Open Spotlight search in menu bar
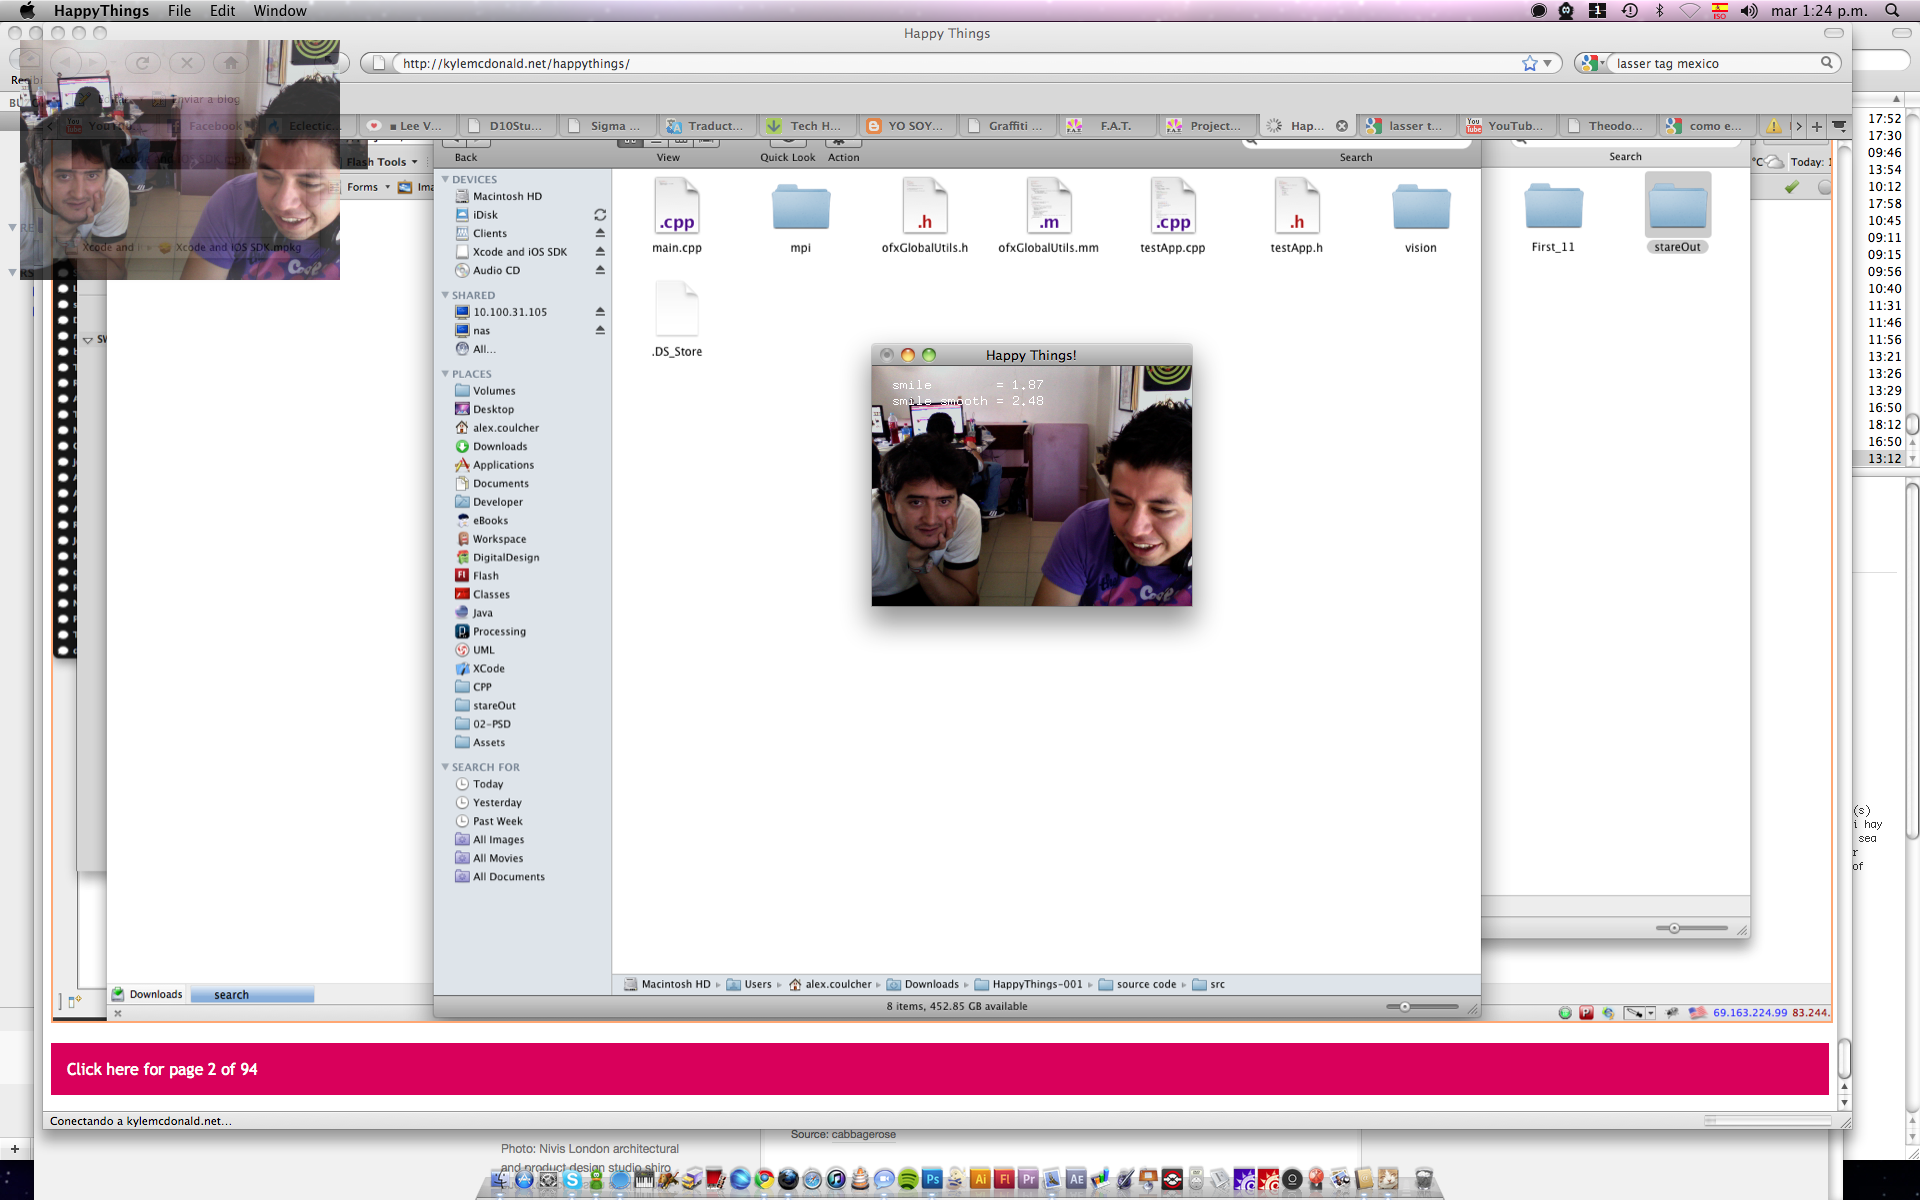1920x1200 pixels. [x=1892, y=10]
